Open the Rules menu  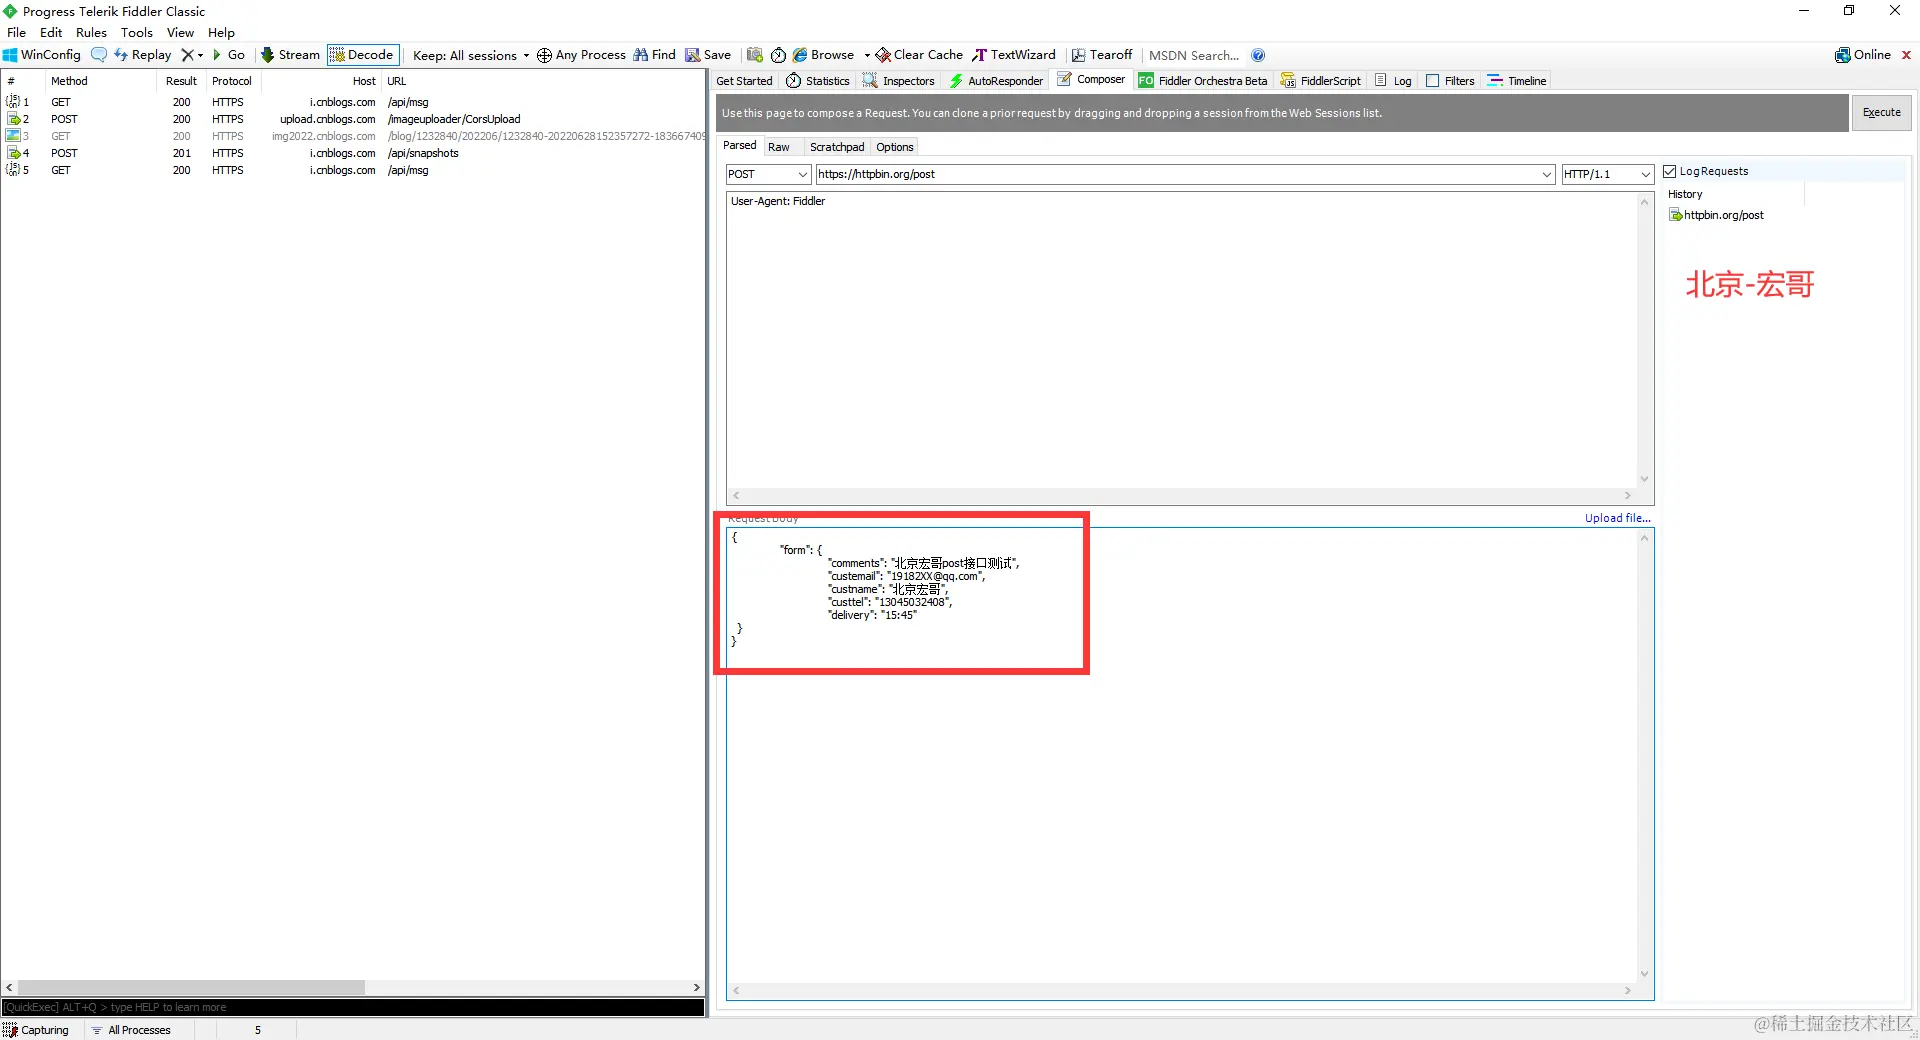(91, 32)
